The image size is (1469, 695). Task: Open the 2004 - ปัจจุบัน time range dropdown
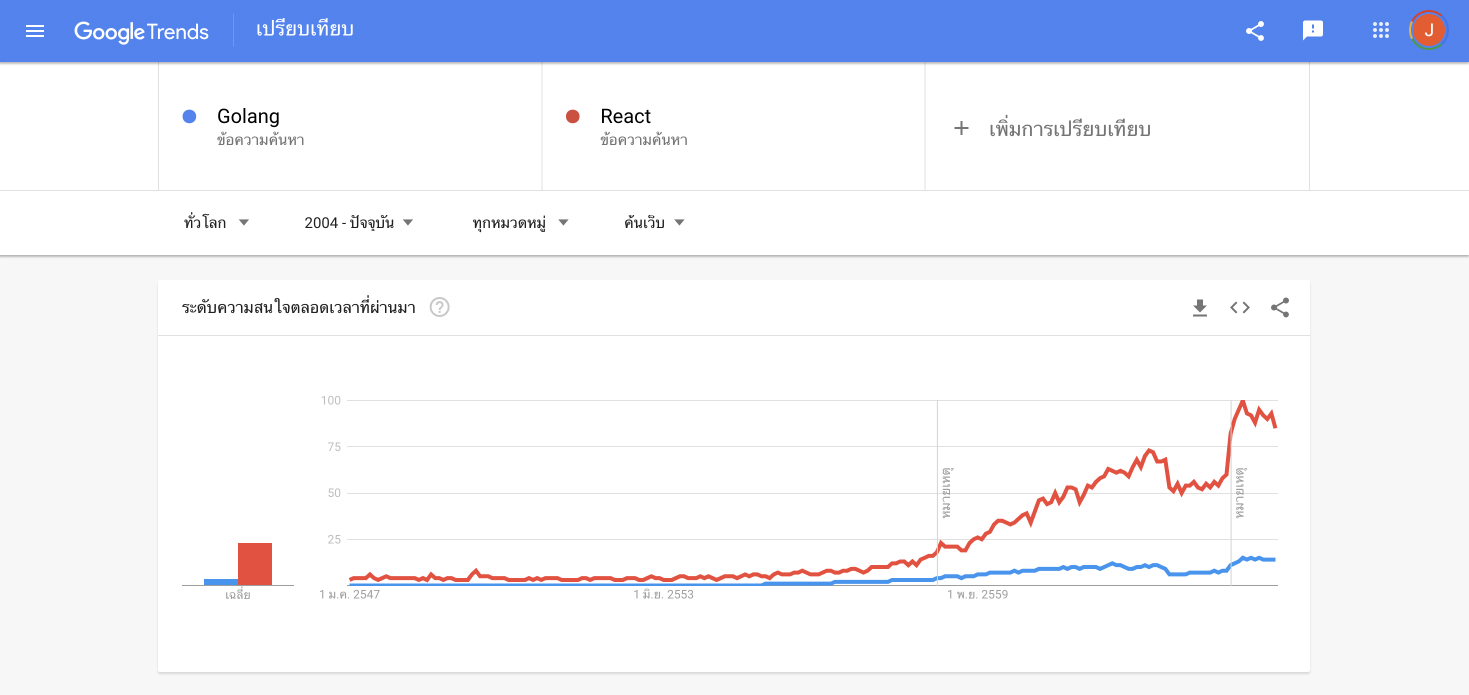click(x=359, y=223)
